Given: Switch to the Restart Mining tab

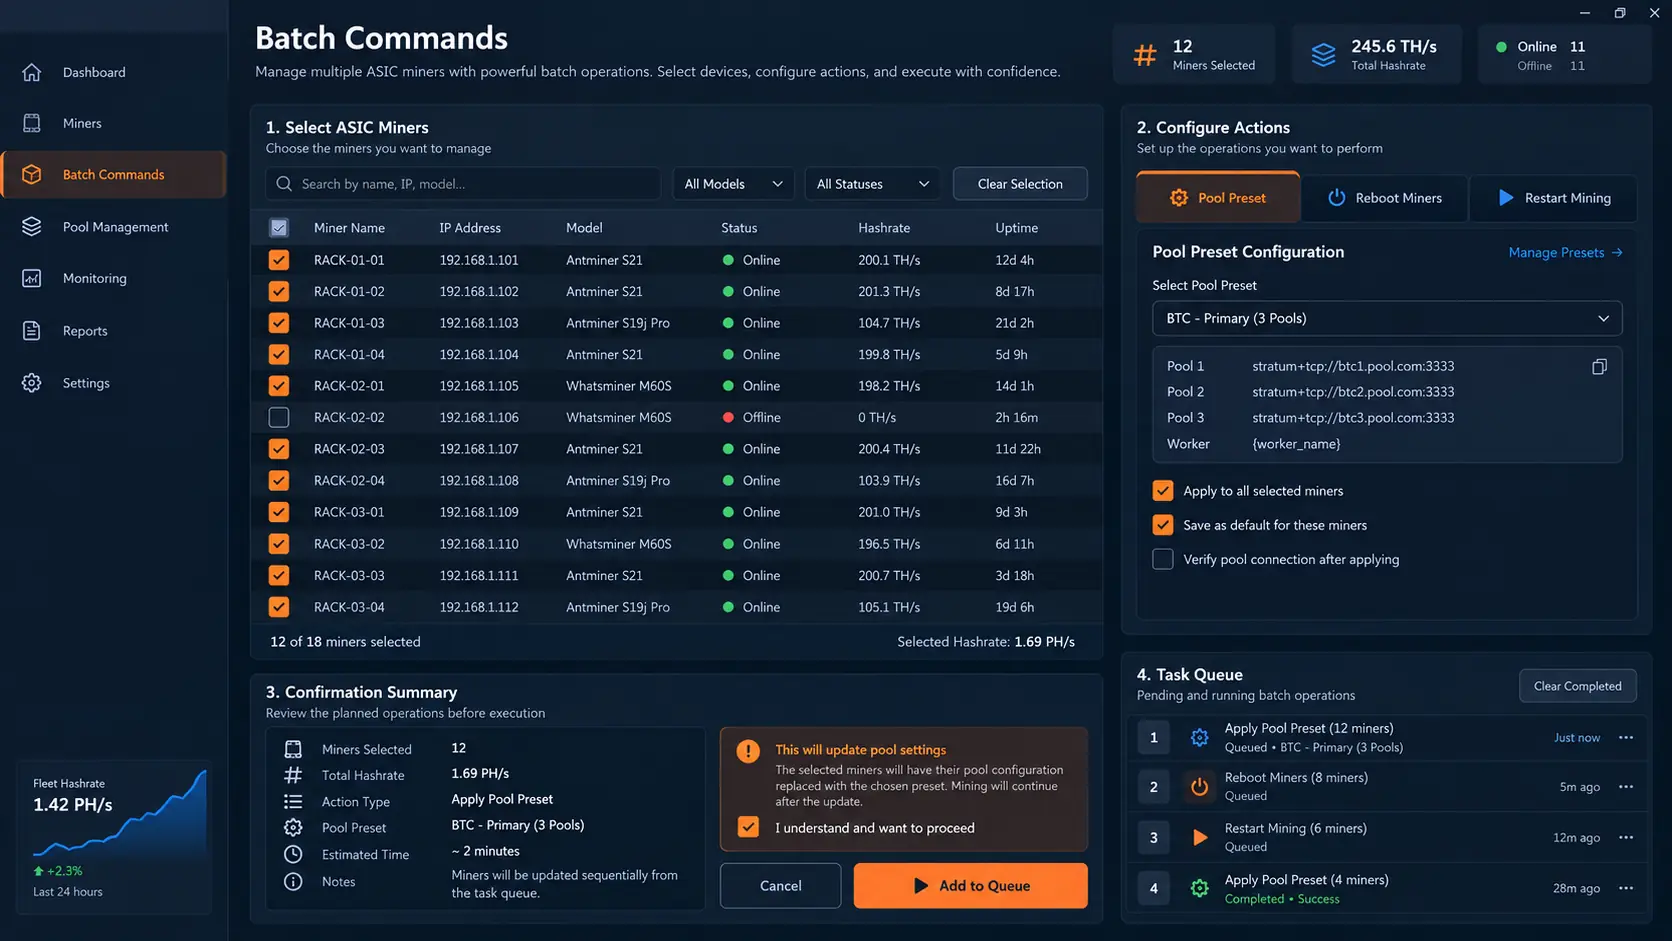Looking at the screenshot, I should (x=1553, y=198).
